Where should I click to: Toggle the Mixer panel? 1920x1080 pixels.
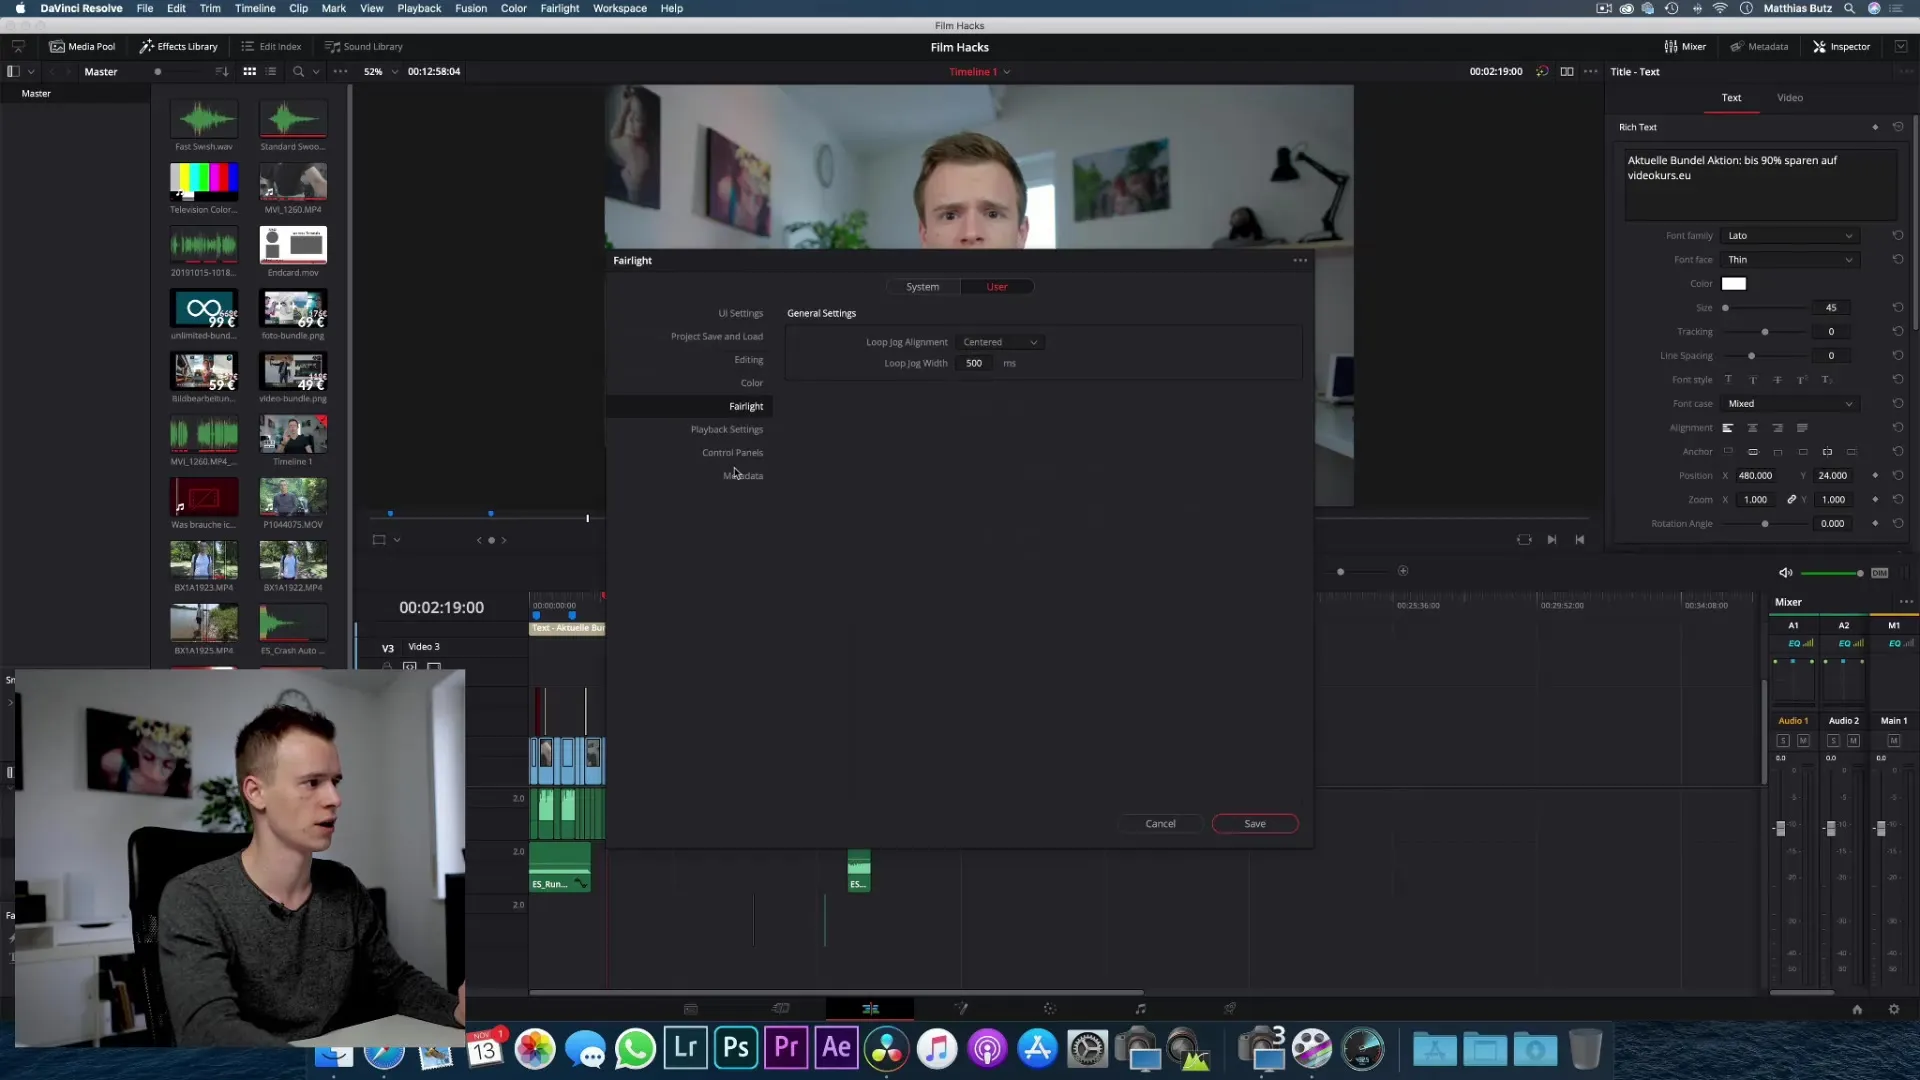[x=1685, y=46]
